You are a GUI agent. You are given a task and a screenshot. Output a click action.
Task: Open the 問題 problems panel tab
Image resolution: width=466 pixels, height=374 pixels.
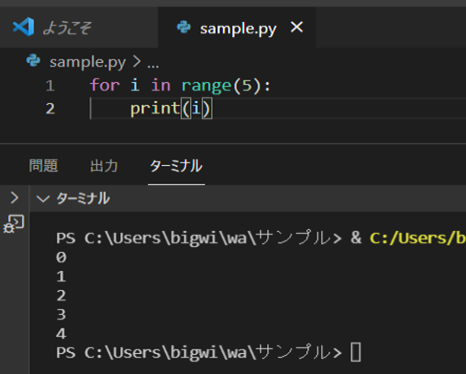click(43, 166)
